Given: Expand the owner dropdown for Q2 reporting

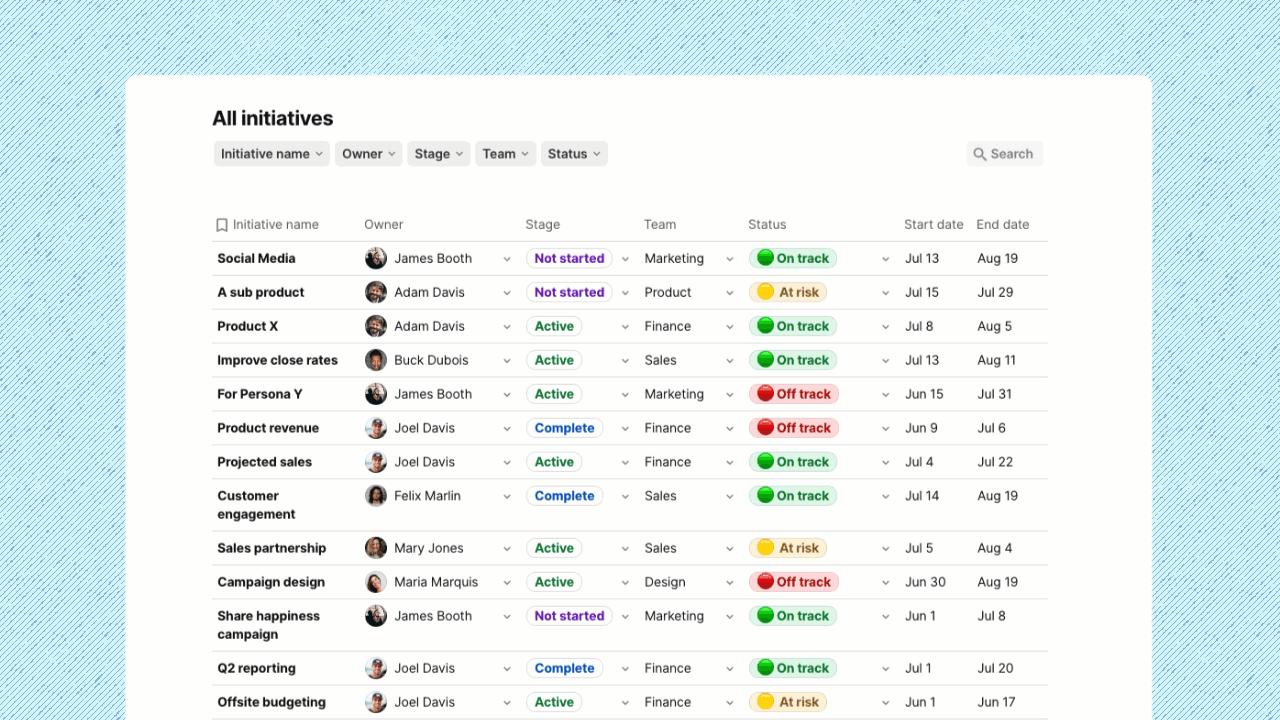Looking at the screenshot, I should [507, 669].
